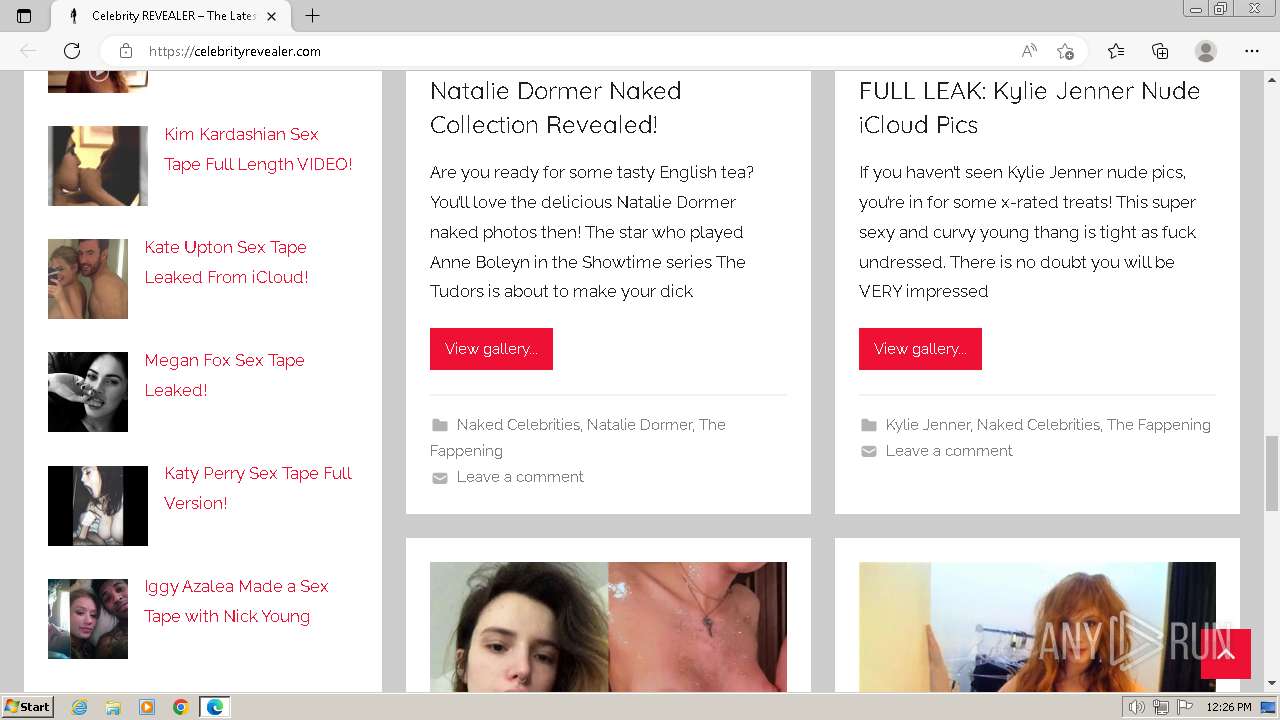Click the red back-to-top arrow button

1226,654
